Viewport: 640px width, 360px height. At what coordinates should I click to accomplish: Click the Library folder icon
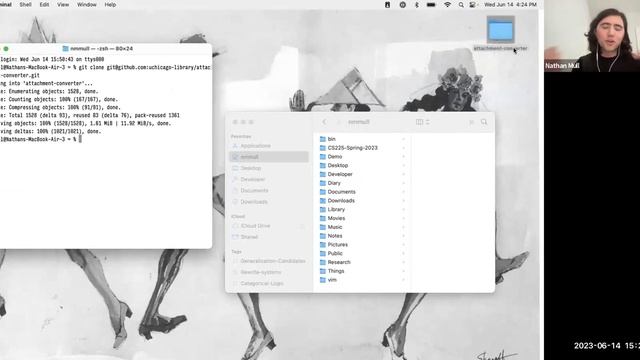pos(323,209)
